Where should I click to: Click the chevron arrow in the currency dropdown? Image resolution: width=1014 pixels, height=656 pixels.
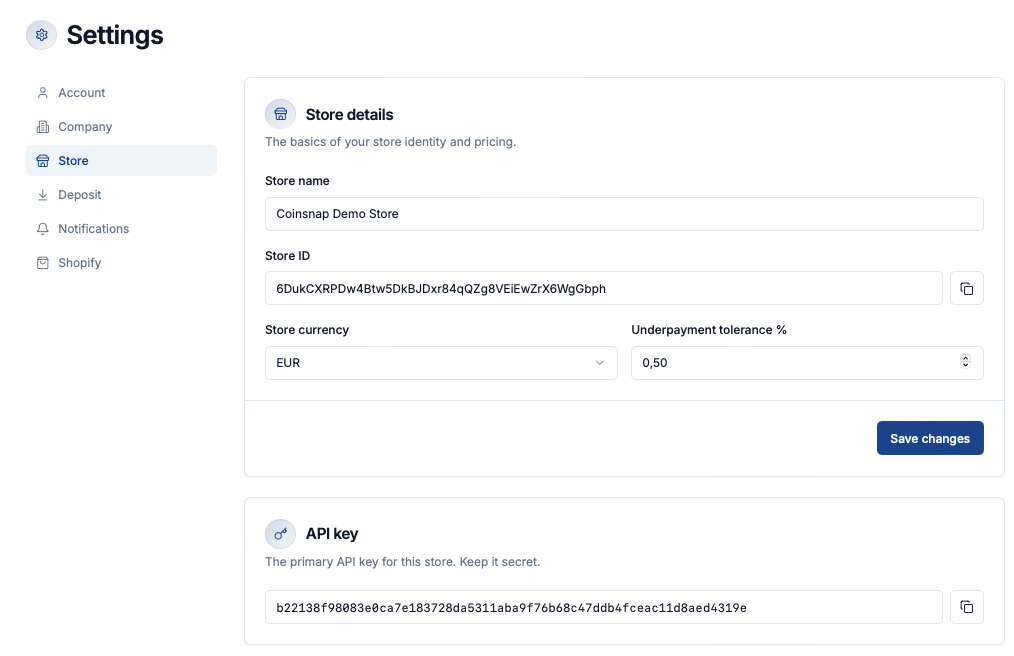coord(599,363)
